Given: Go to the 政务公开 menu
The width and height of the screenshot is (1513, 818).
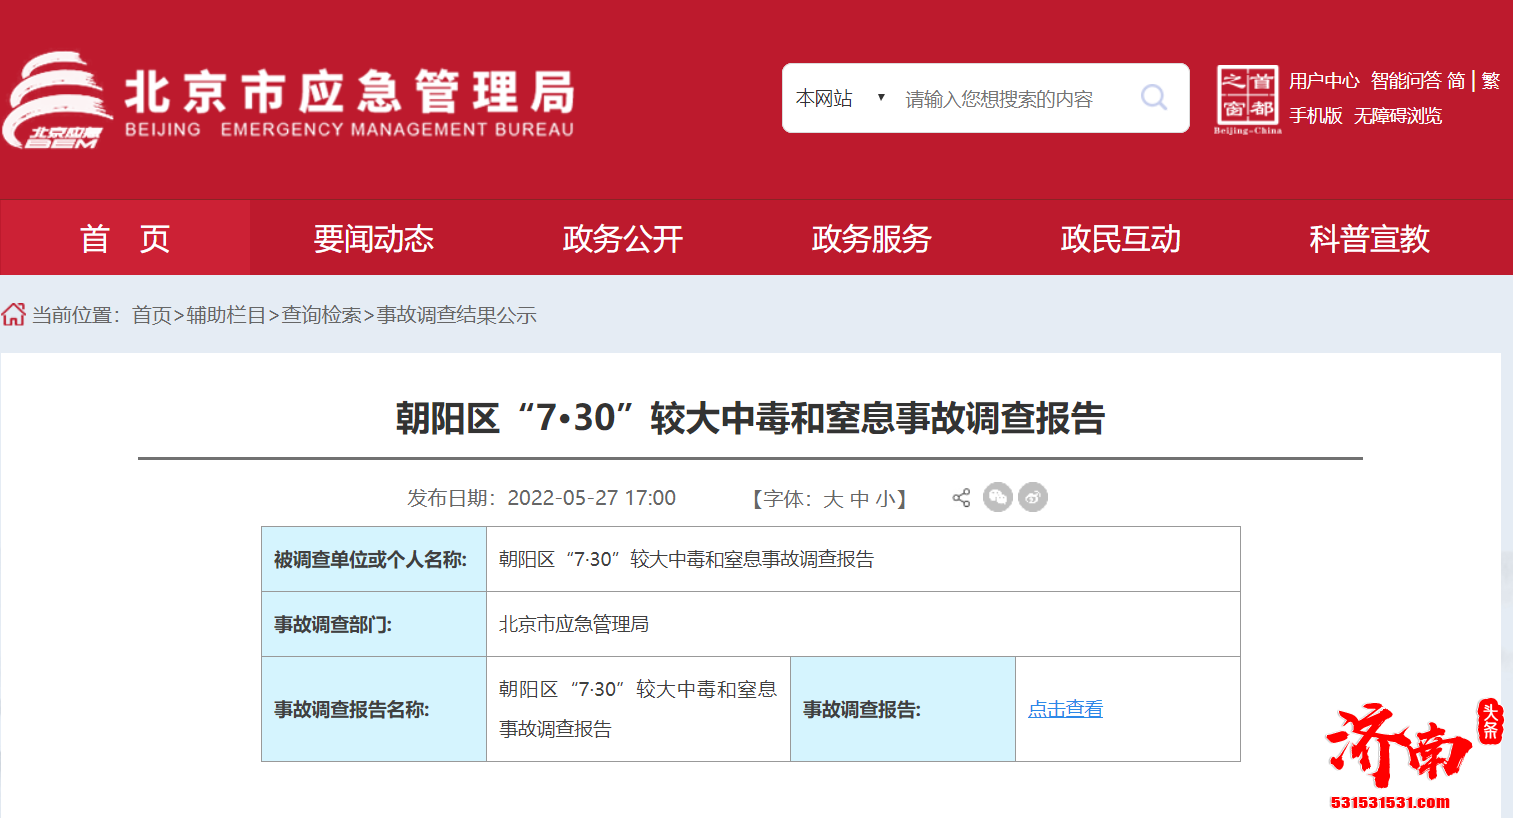Looking at the screenshot, I should (622, 238).
